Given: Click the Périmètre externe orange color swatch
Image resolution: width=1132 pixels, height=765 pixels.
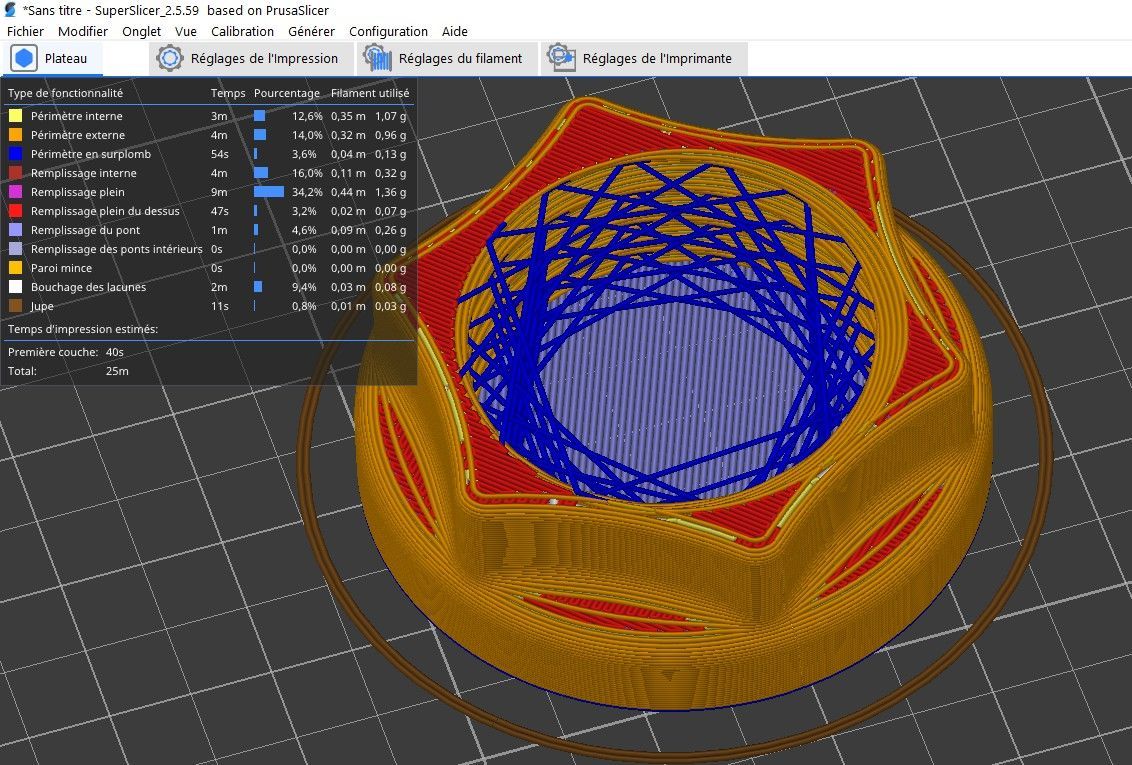Looking at the screenshot, I should click(15, 135).
